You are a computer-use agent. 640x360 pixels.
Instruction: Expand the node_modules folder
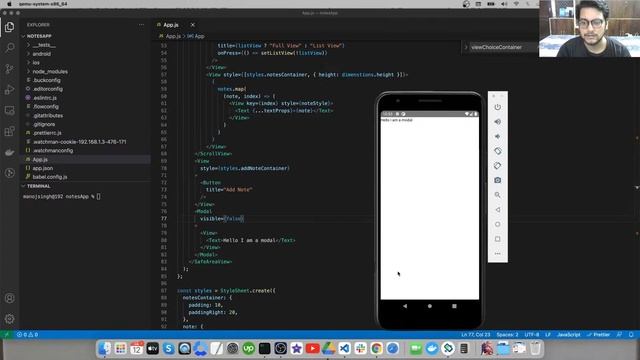pyautogui.click(x=50, y=71)
